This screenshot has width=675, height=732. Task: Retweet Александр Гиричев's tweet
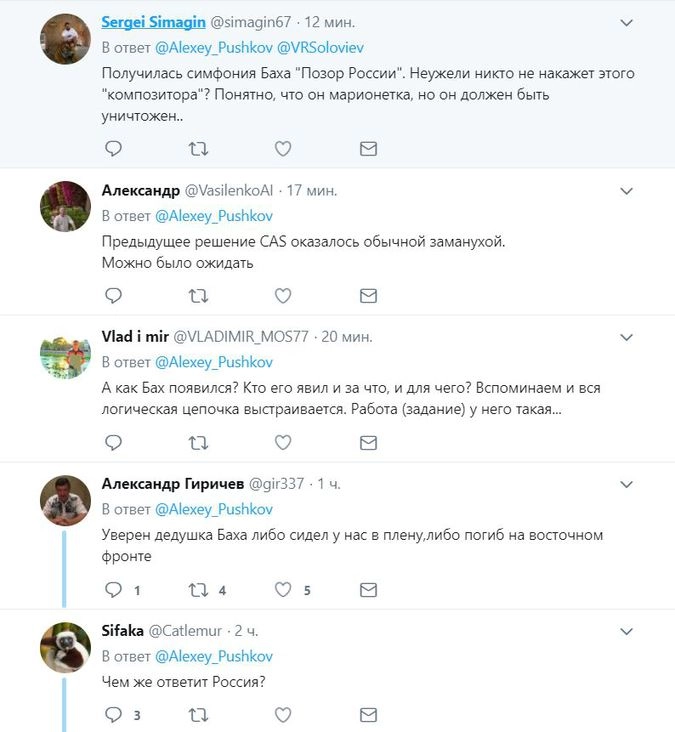point(198,589)
